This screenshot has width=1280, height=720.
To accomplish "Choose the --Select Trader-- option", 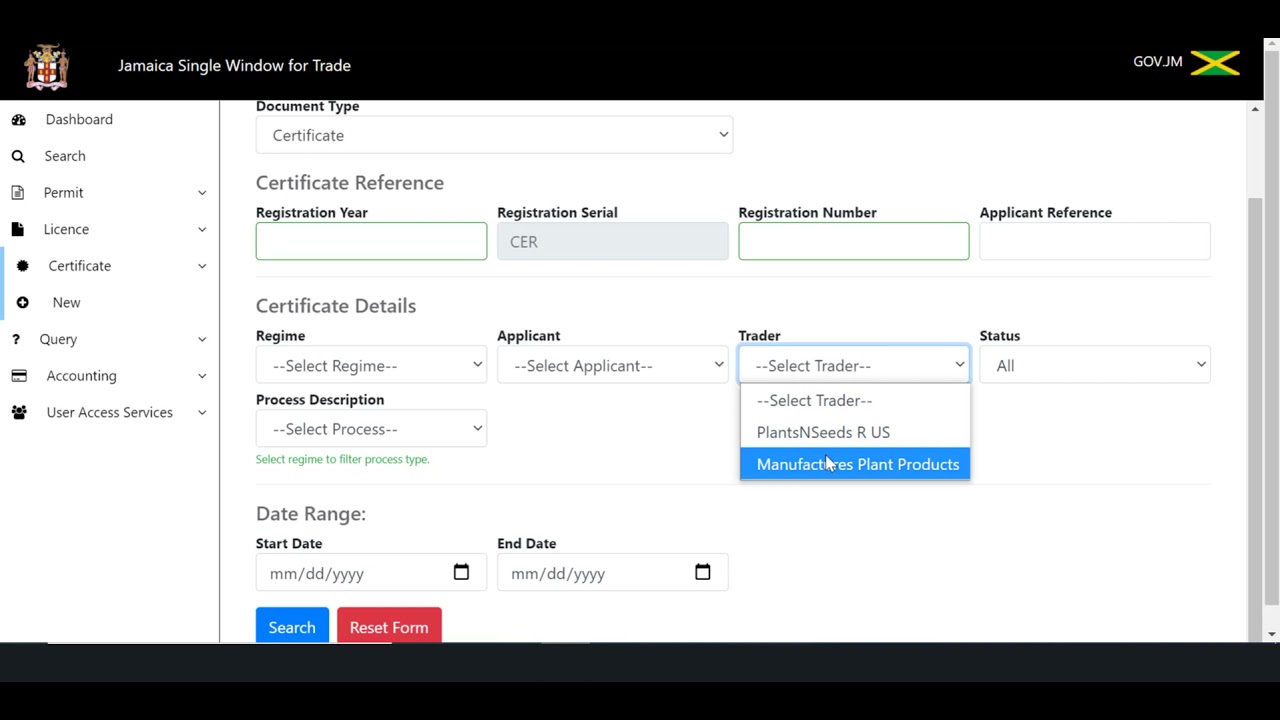I will pyautogui.click(x=855, y=400).
